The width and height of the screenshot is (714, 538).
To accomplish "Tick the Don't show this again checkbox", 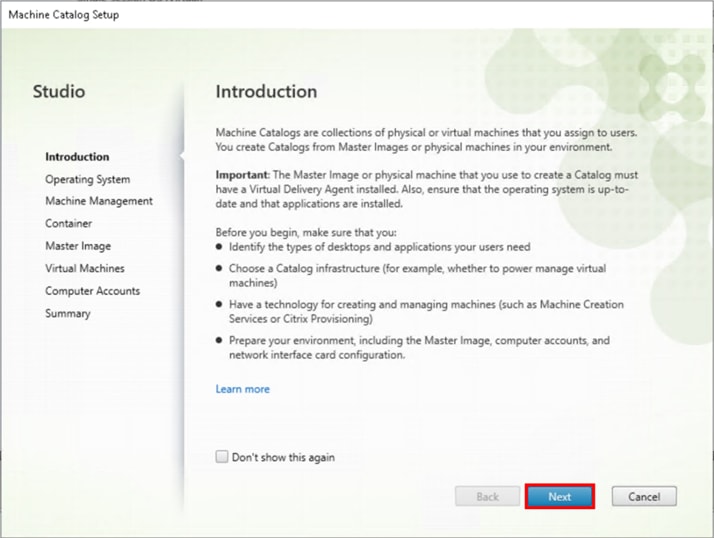I will 222,456.
